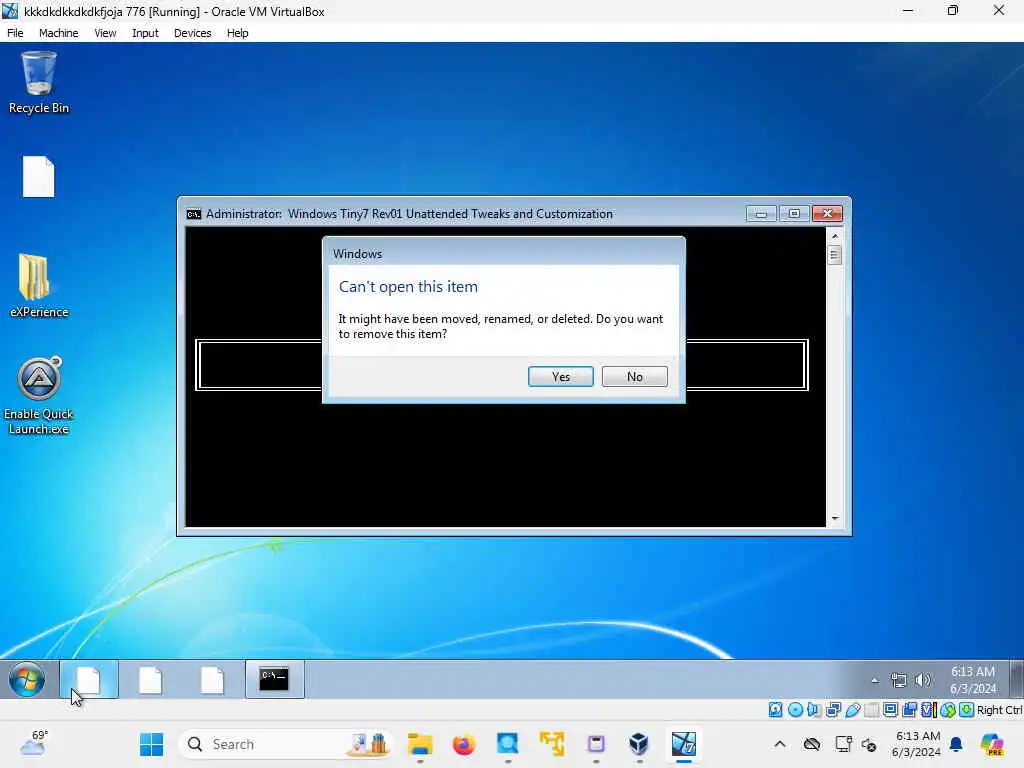The width and height of the screenshot is (1024, 768).
Task: Click Right Ctrl host key label
Action: (999, 710)
